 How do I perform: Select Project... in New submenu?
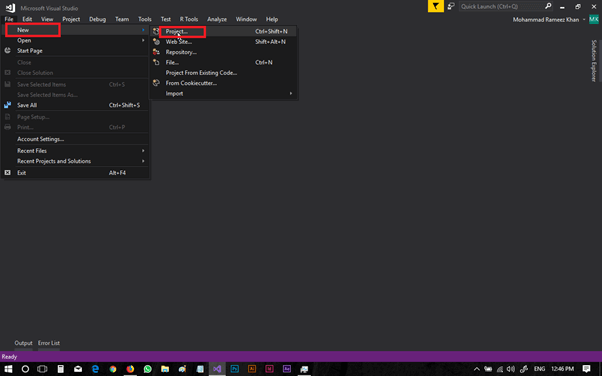(x=223, y=31)
